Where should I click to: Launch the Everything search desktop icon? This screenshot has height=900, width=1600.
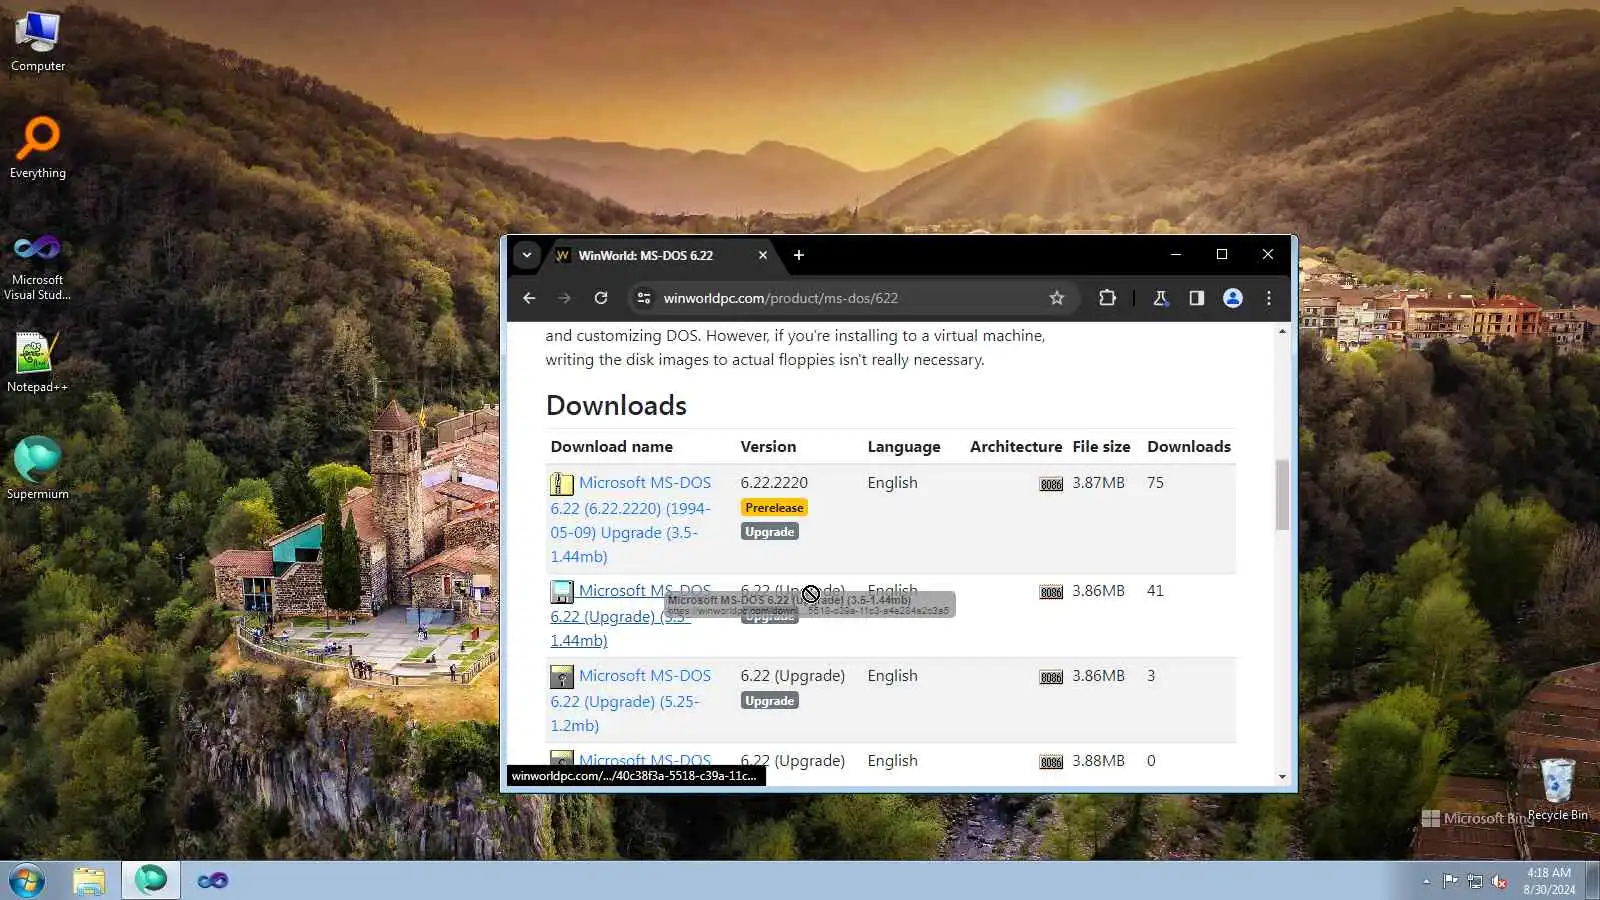pos(38,148)
